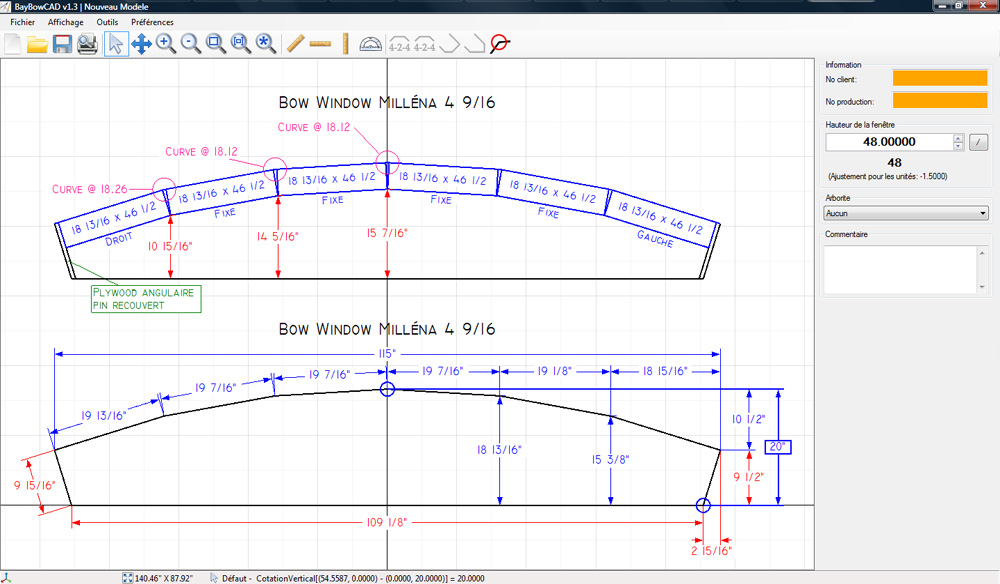Open the Fichier menu
The image size is (1000, 584).
click(x=22, y=22)
